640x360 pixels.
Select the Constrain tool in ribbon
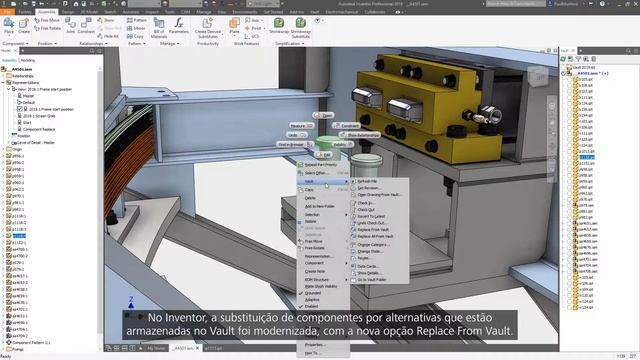pyautogui.click(x=86, y=26)
